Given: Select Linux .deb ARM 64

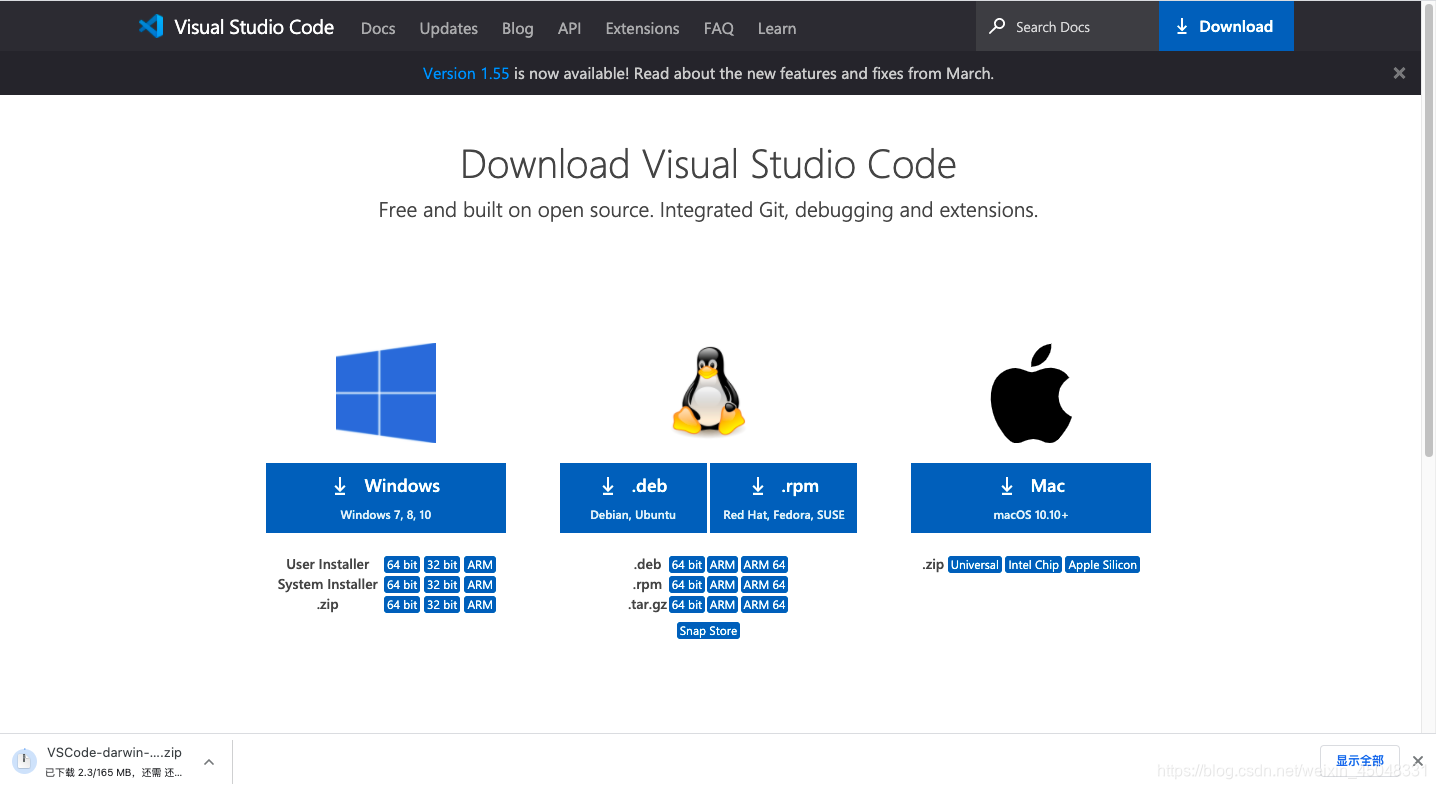Looking at the screenshot, I should pos(765,565).
